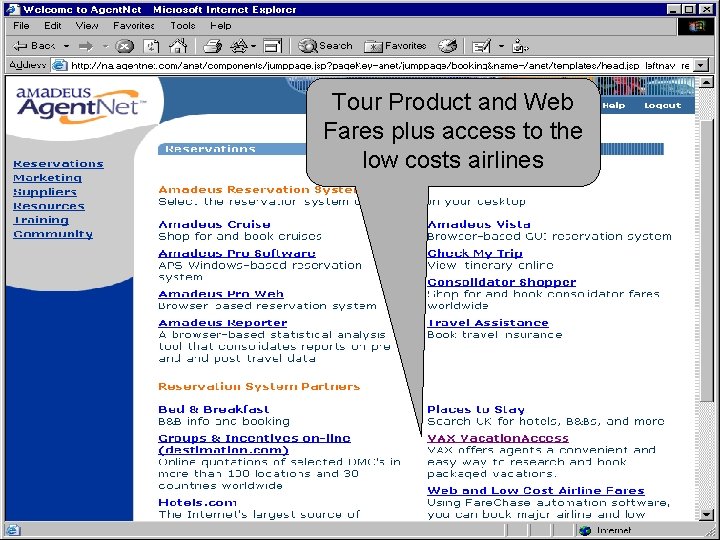This screenshot has height=540, width=720.
Task: Click the Refresh page toolbar icon
Action: 151,46
